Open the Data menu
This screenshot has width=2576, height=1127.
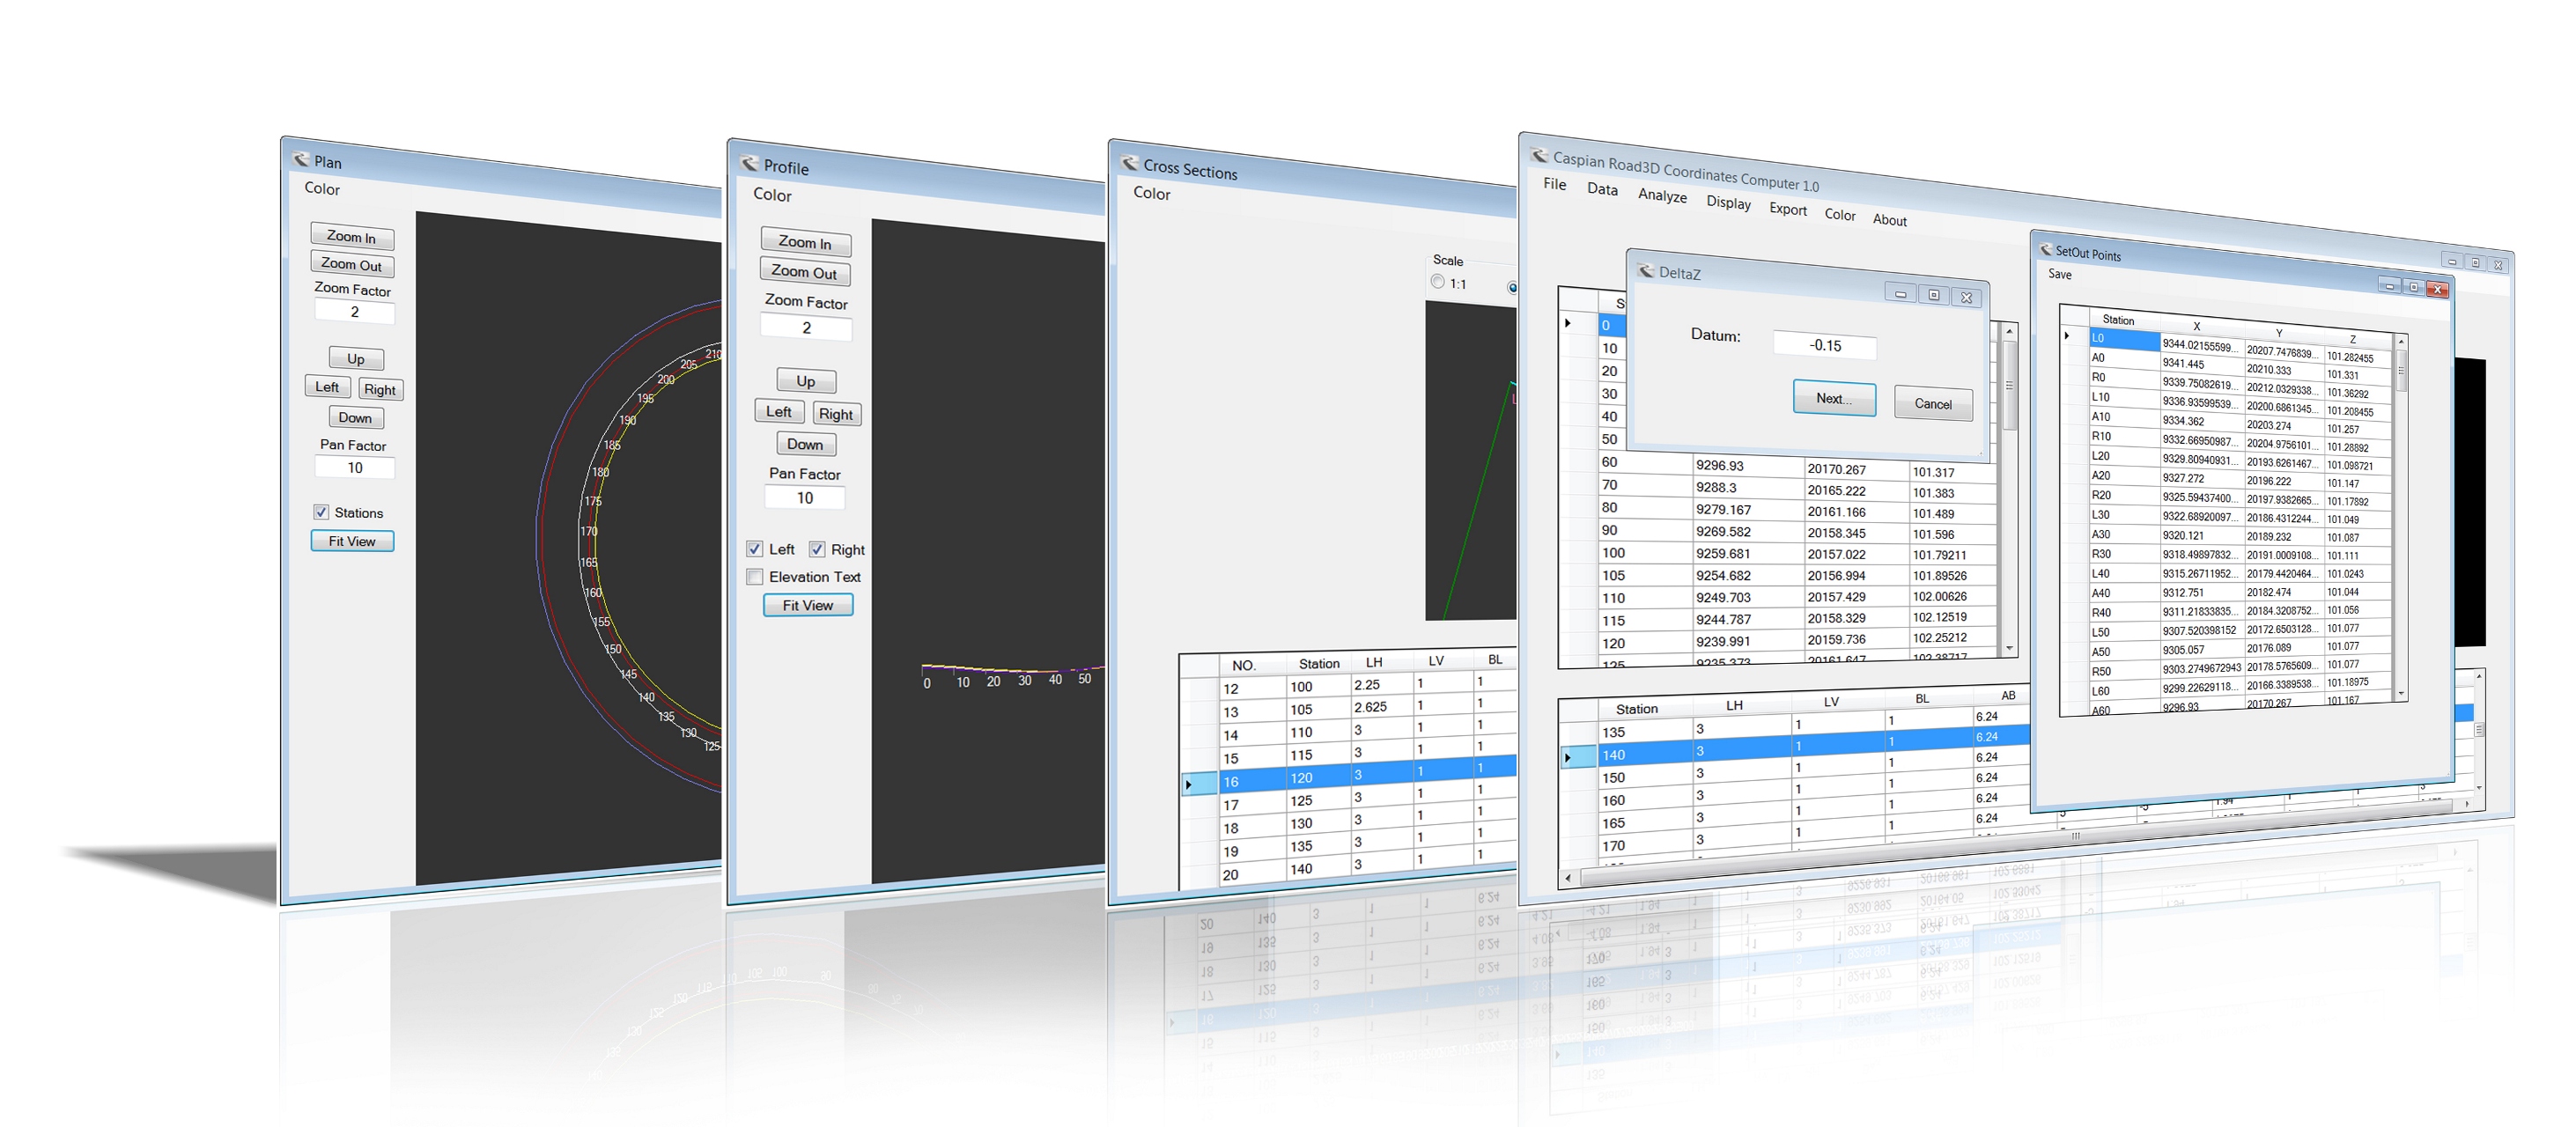click(x=1602, y=189)
